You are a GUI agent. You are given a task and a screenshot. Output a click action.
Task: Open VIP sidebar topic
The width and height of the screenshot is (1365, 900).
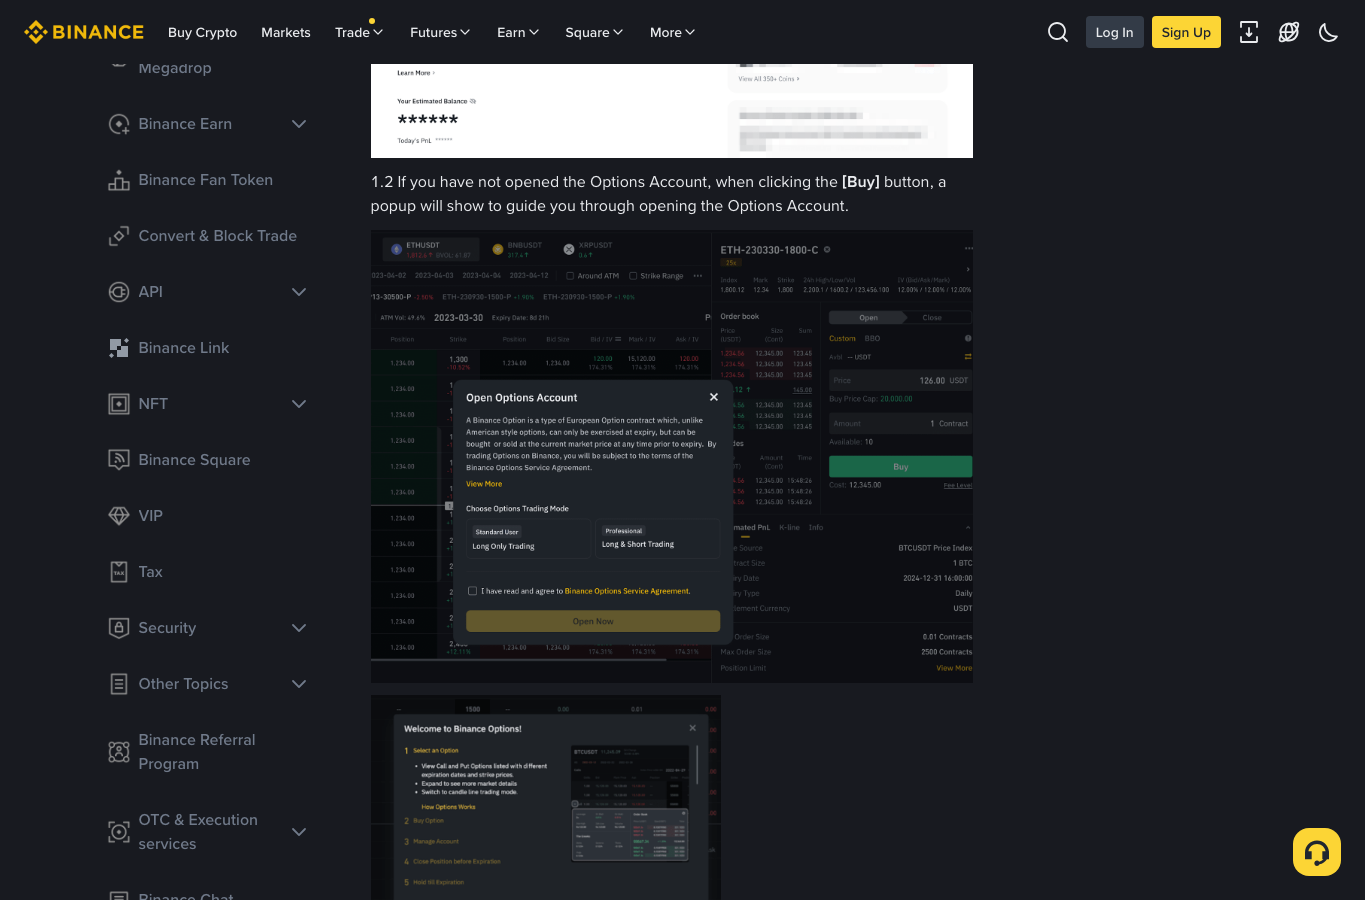coord(151,516)
